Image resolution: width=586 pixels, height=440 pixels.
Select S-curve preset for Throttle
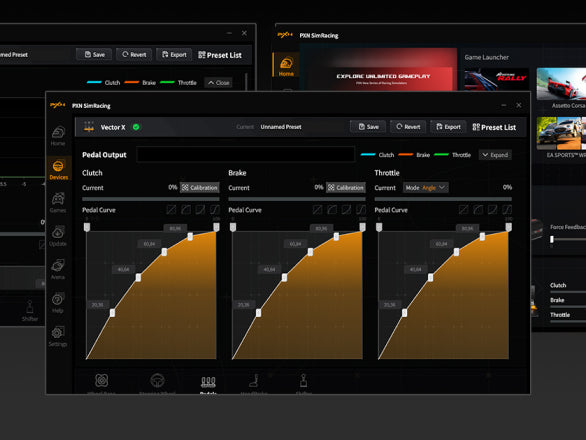507,209
